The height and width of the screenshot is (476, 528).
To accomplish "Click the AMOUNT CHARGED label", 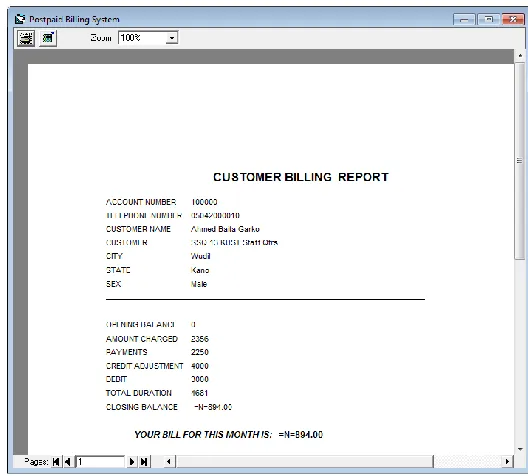I will click(x=142, y=339).
